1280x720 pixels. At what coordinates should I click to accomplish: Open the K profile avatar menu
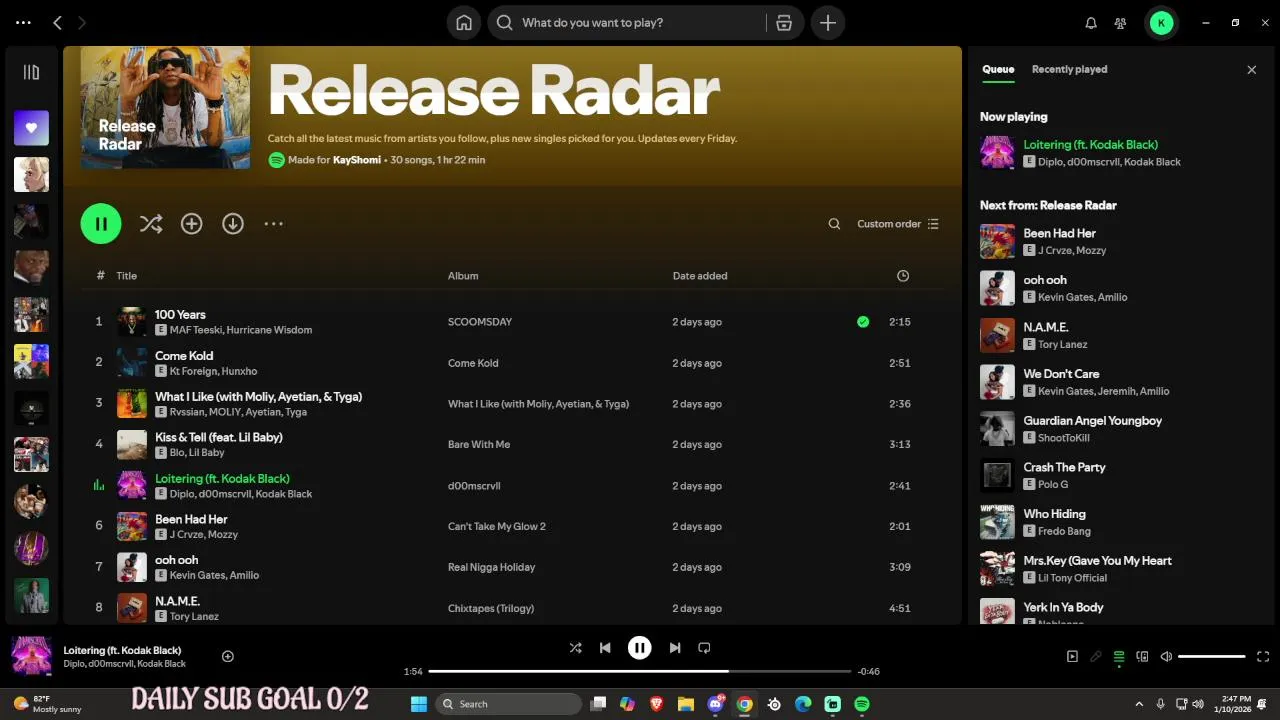1161,23
